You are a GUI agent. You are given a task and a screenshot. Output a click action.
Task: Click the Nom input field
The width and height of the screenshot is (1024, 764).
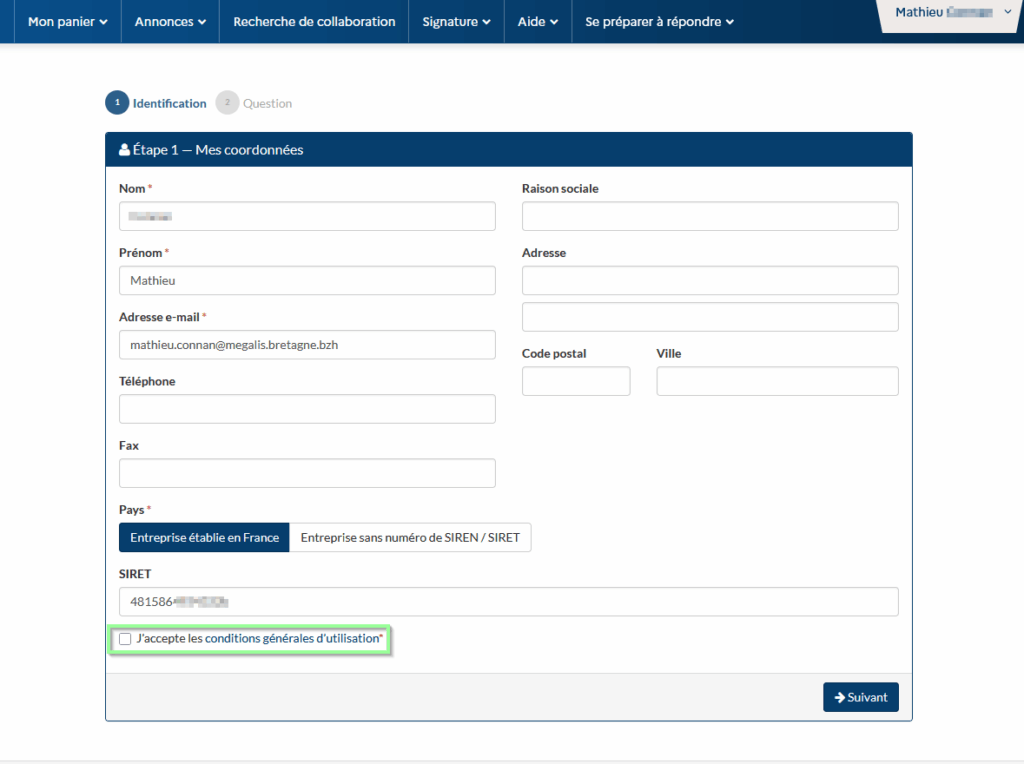pos(307,216)
